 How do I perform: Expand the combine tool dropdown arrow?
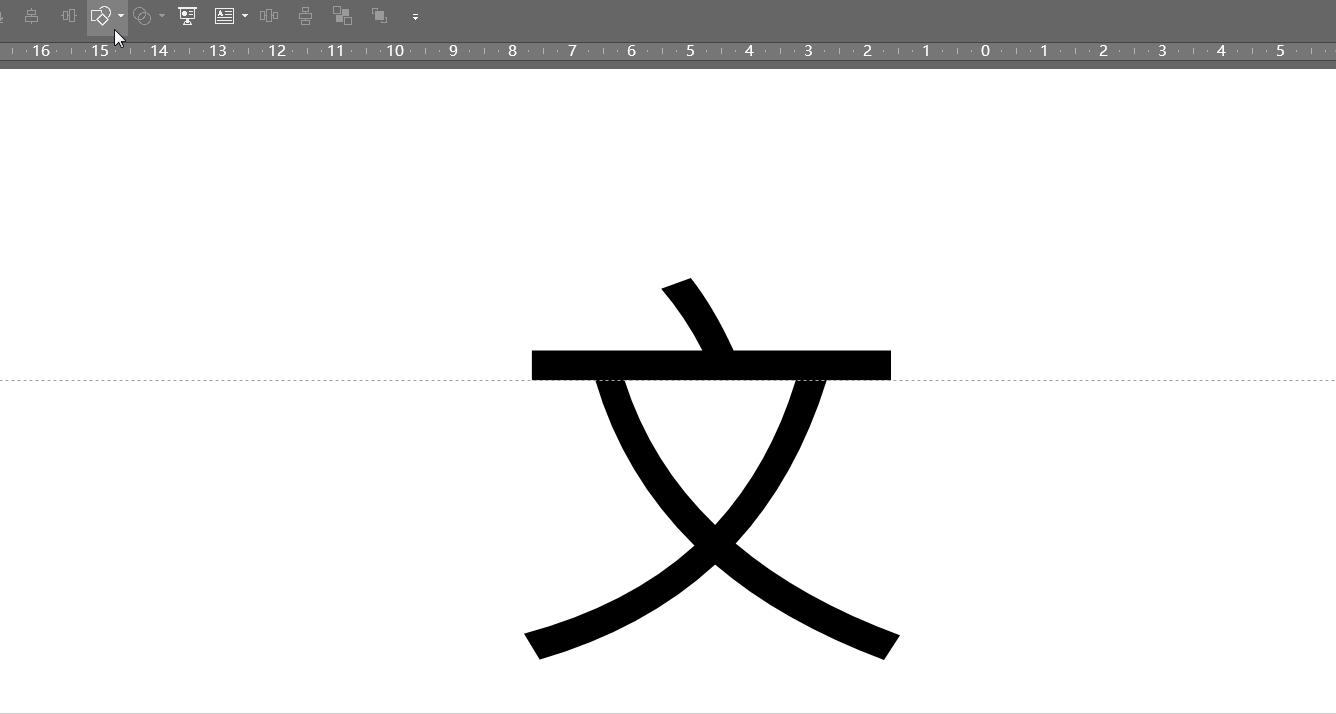[161, 16]
